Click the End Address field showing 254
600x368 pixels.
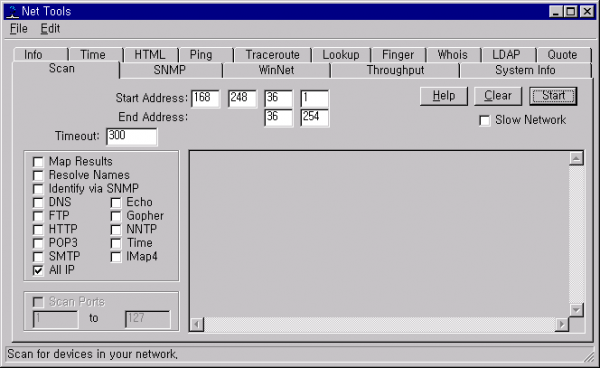tap(315, 117)
